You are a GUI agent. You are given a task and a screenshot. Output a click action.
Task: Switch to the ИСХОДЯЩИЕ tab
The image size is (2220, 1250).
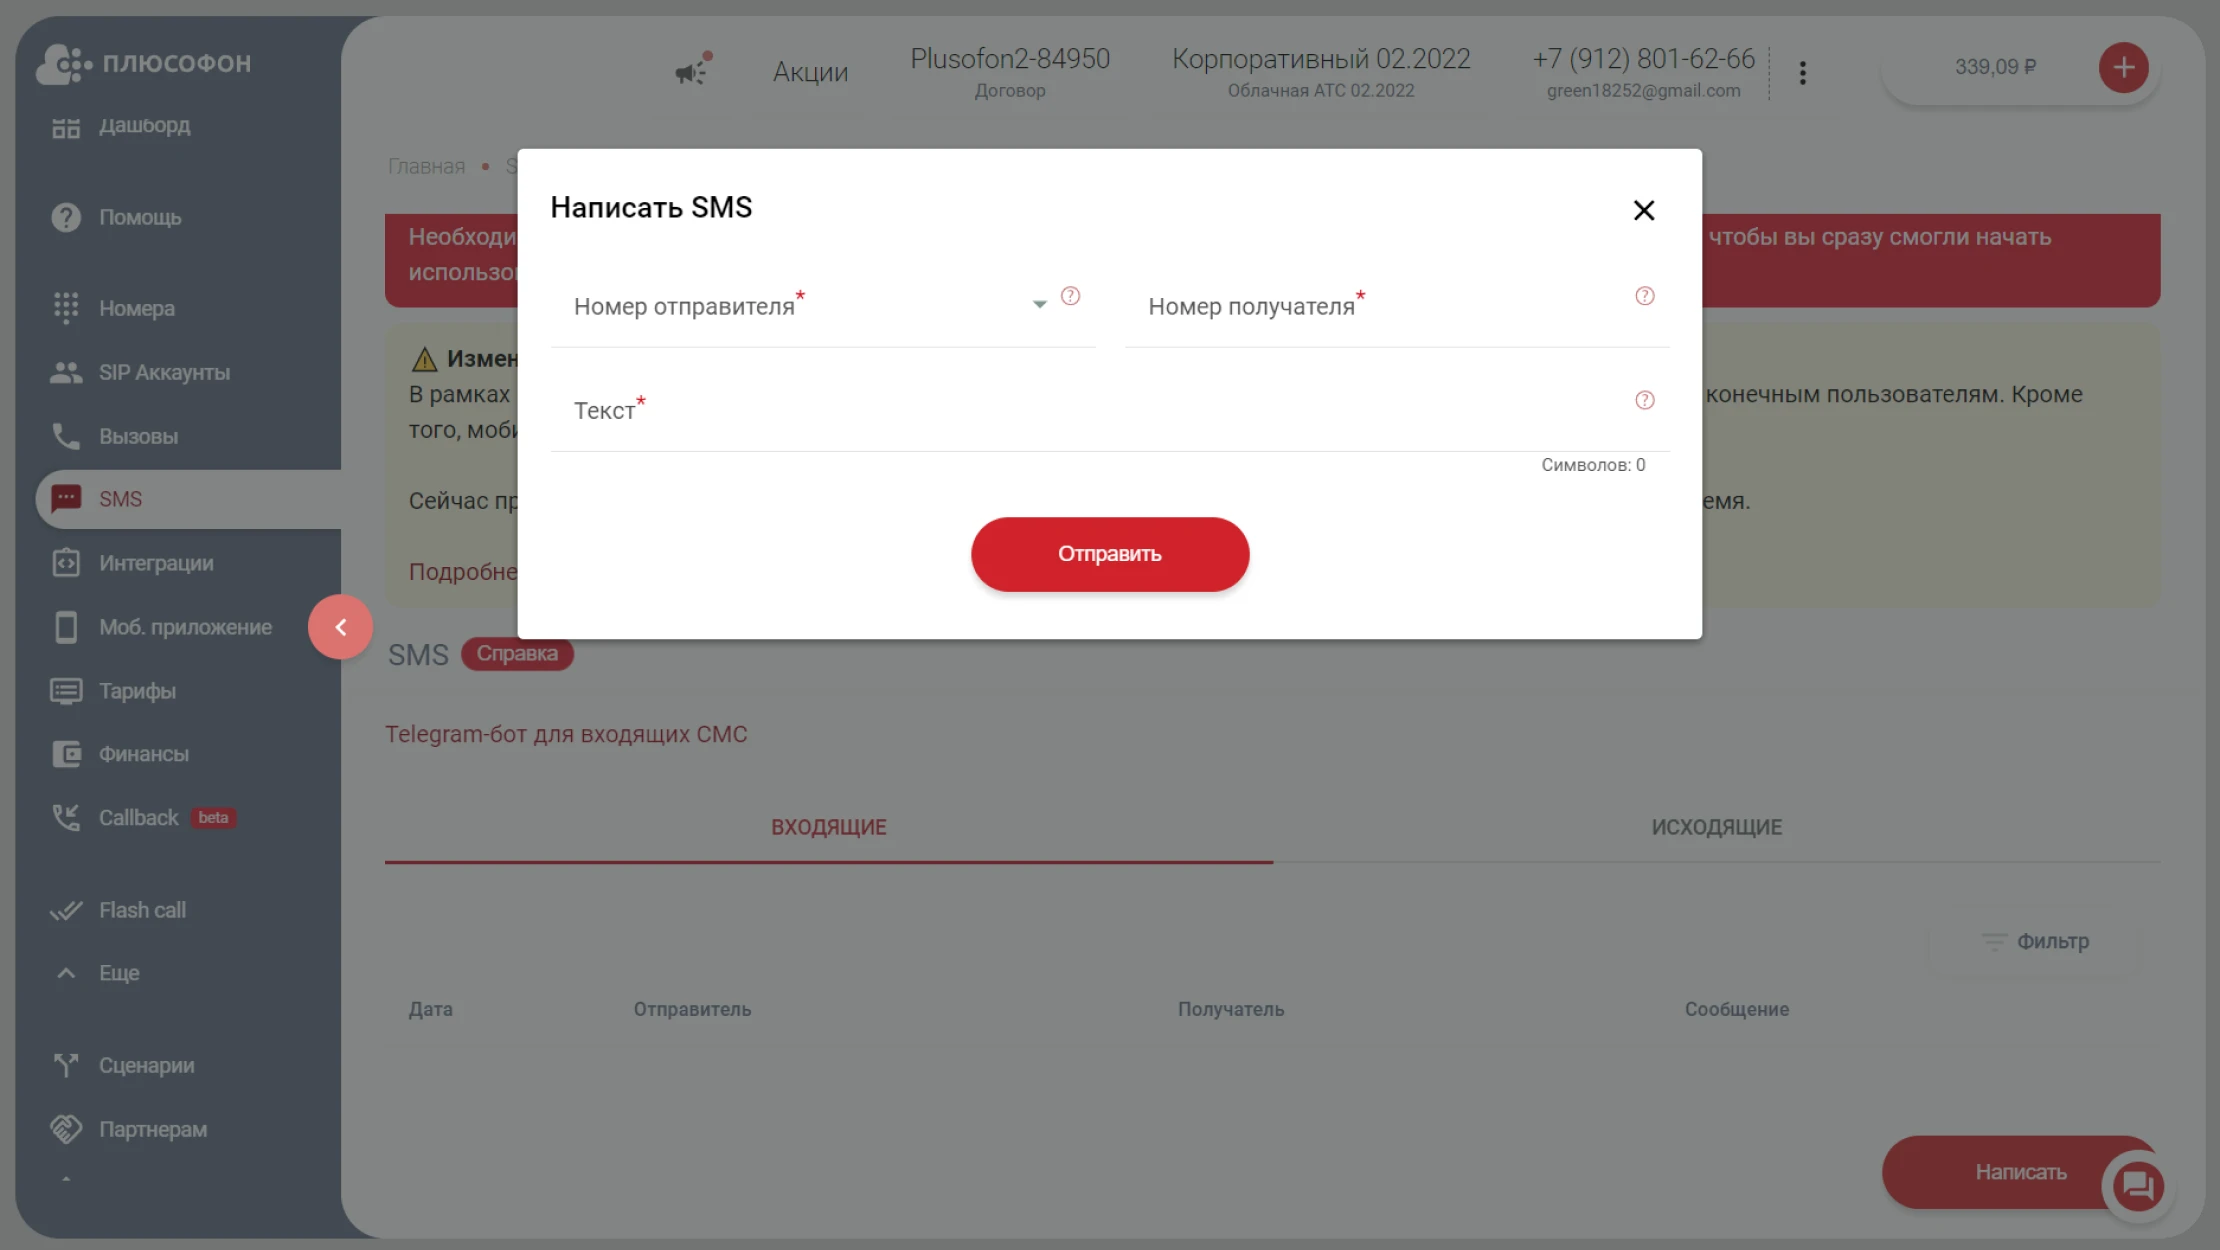(x=1716, y=827)
